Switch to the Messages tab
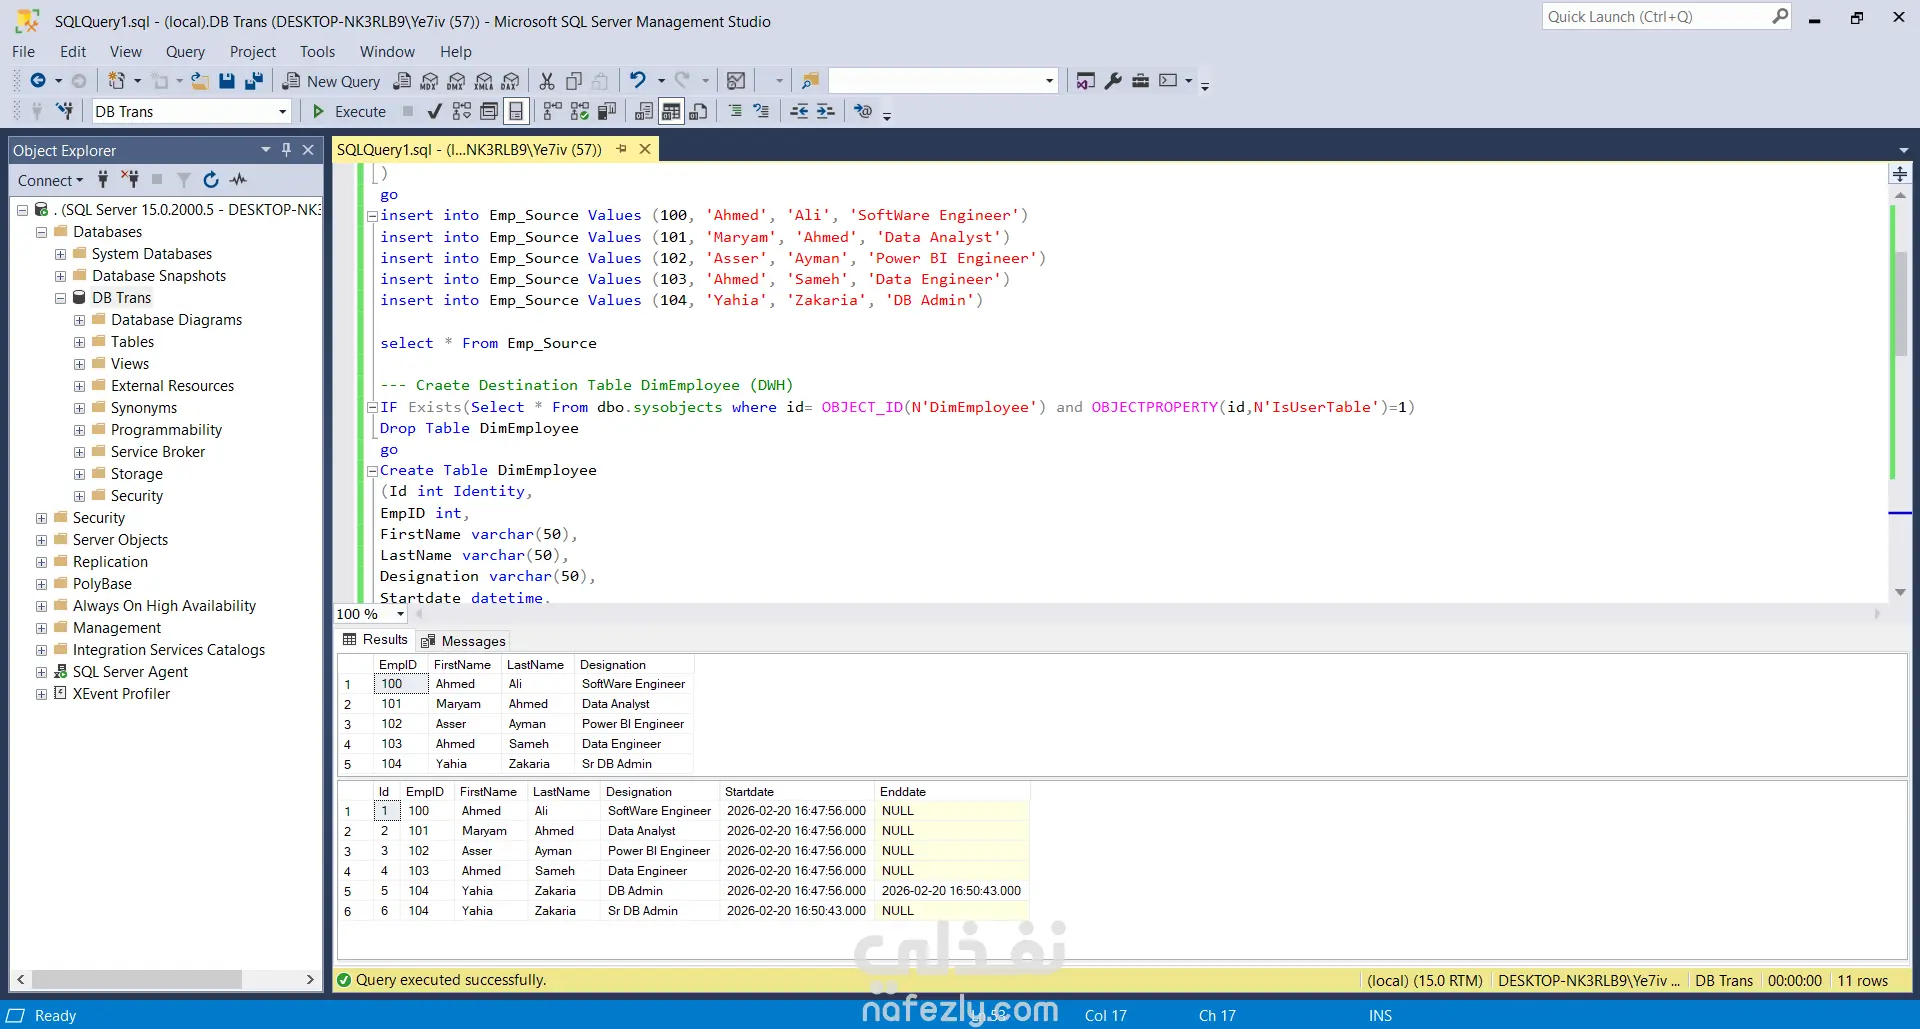 [x=463, y=641]
